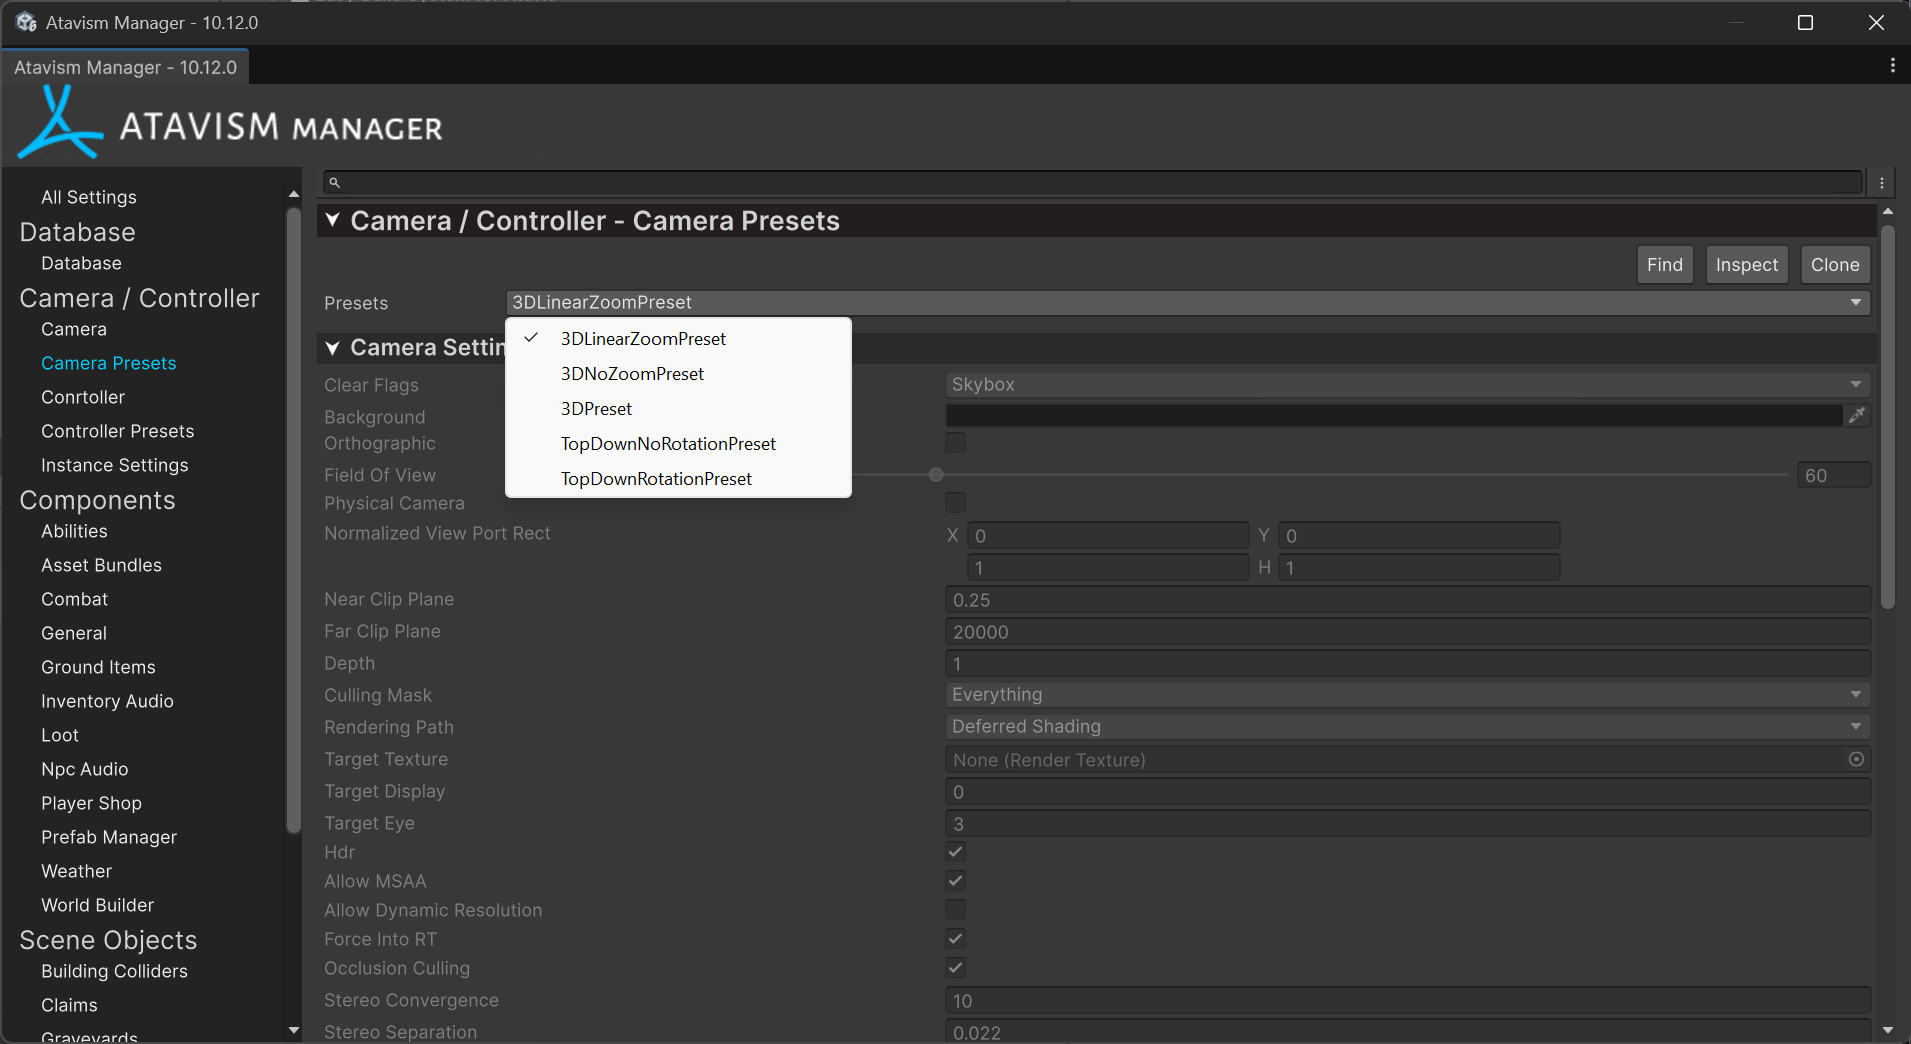
Task: Click the search magnifier icon
Action: (335, 183)
